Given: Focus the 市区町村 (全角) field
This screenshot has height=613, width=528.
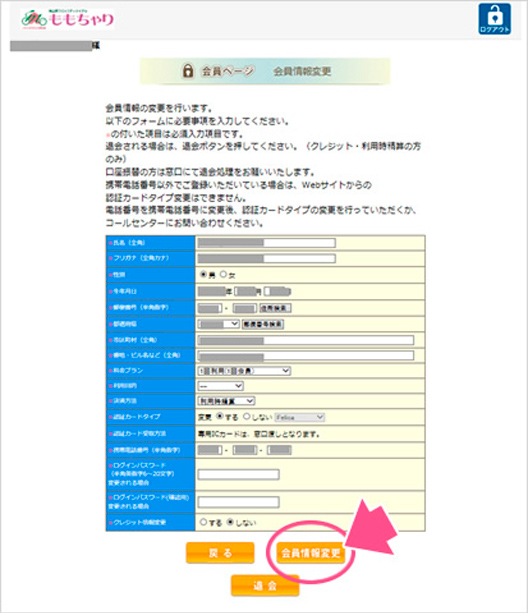Looking at the screenshot, I should 306,340.
